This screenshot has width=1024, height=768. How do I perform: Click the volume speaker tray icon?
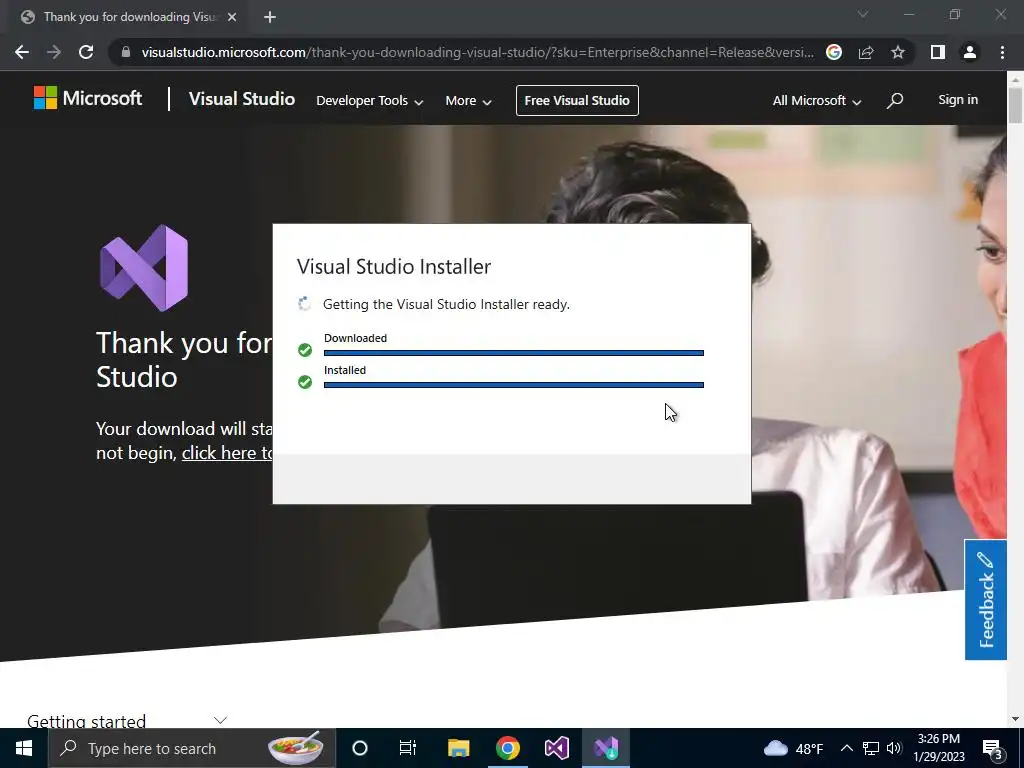tap(894, 748)
